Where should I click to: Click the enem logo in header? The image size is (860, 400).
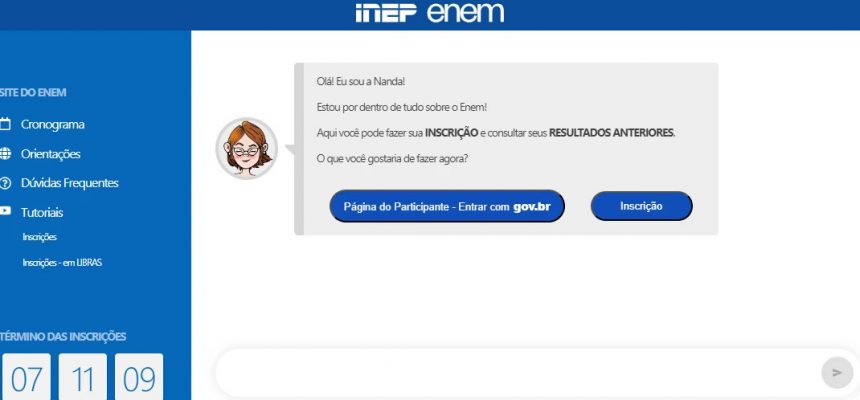465,13
